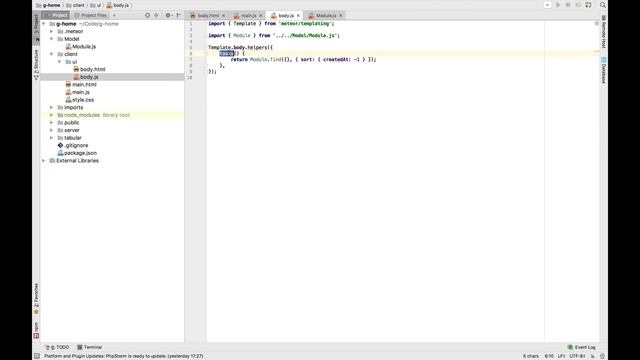Collapse the ui folder

pyautogui.click(x=60, y=62)
